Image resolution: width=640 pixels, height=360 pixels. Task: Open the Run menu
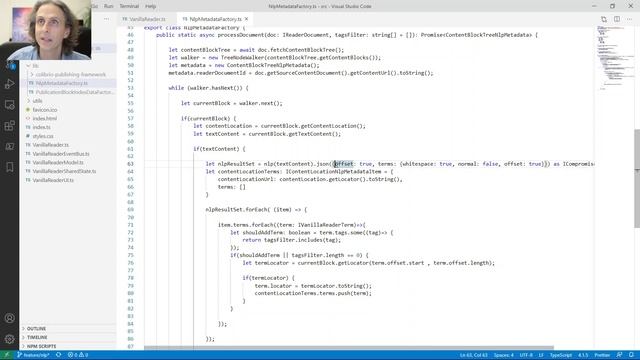coord(109,6)
